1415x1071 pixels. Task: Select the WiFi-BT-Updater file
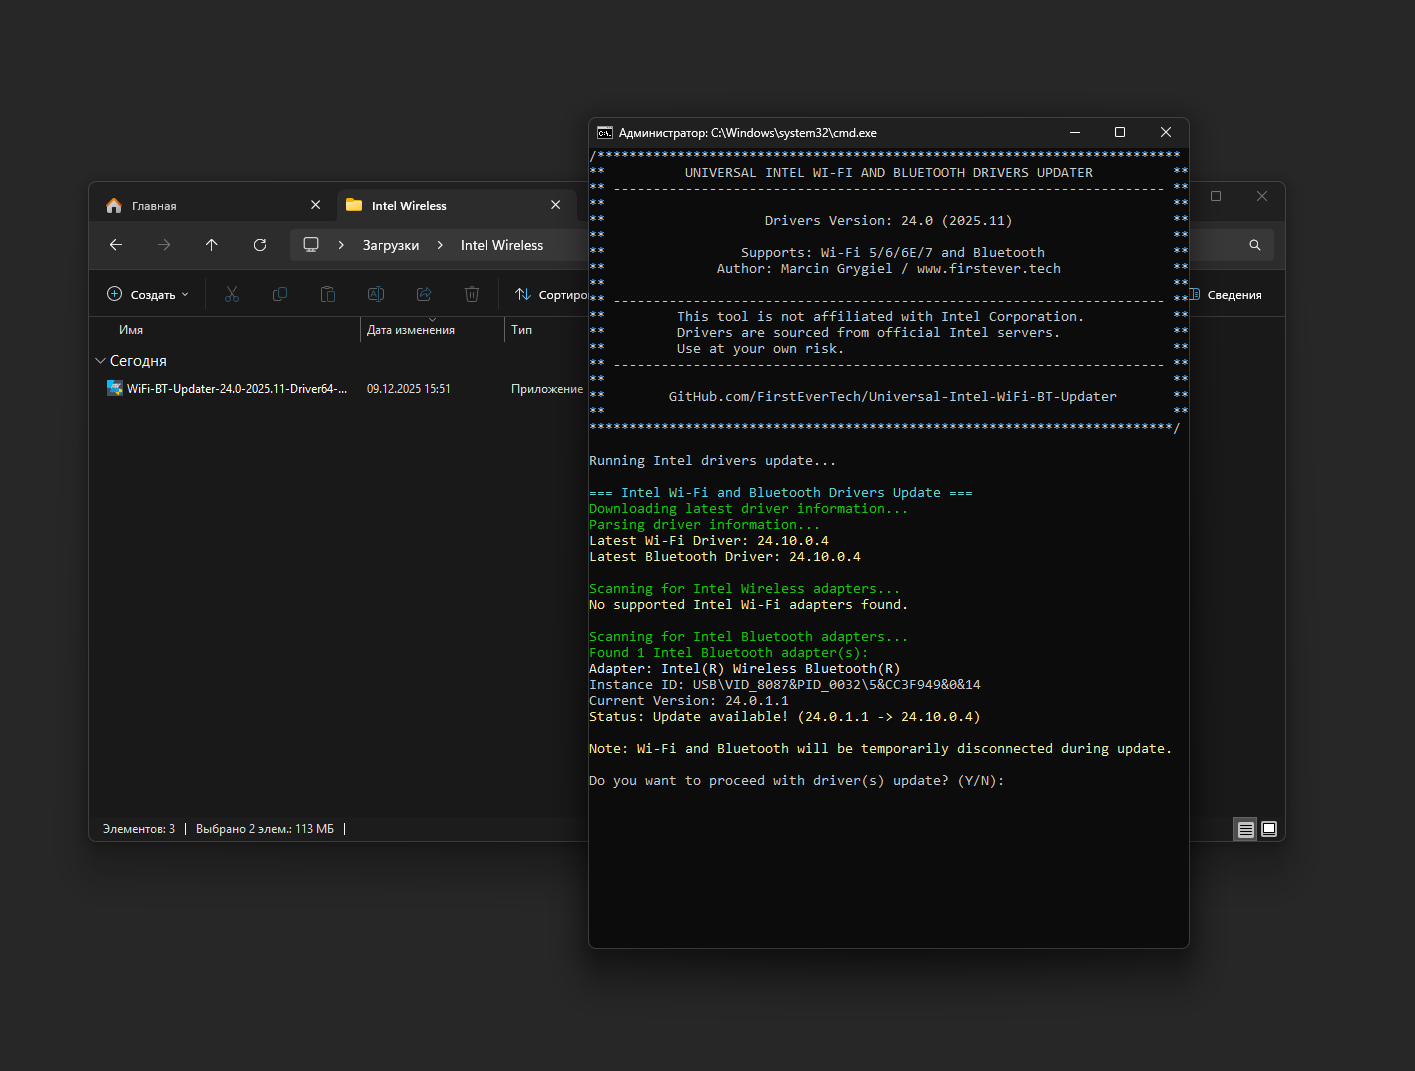(237, 389)
